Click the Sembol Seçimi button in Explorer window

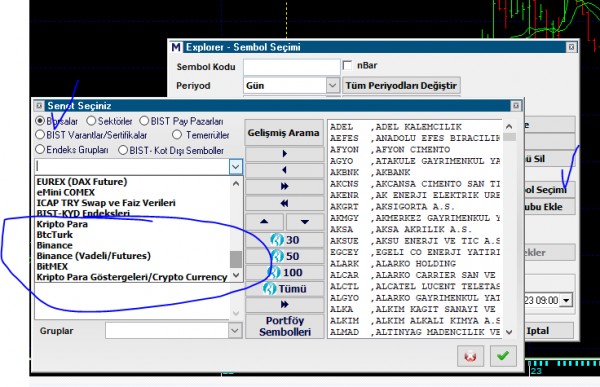coord(549,189)
